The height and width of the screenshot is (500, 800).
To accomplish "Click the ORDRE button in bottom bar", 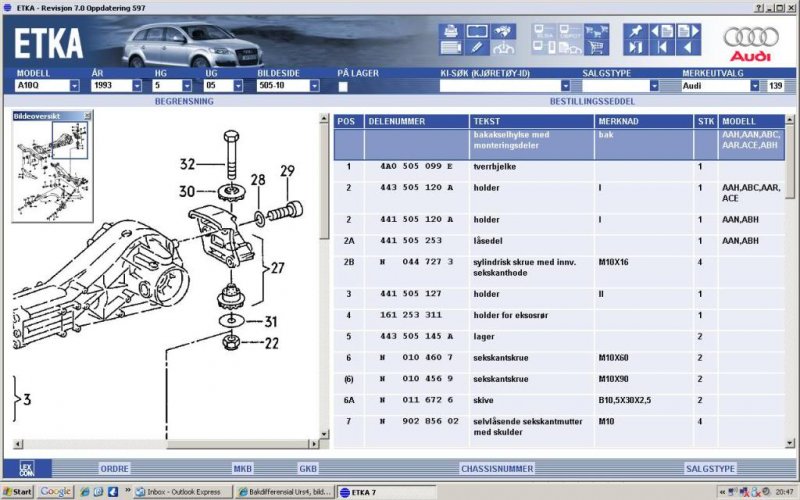I will pyautogui.click(x=114, y=468).
